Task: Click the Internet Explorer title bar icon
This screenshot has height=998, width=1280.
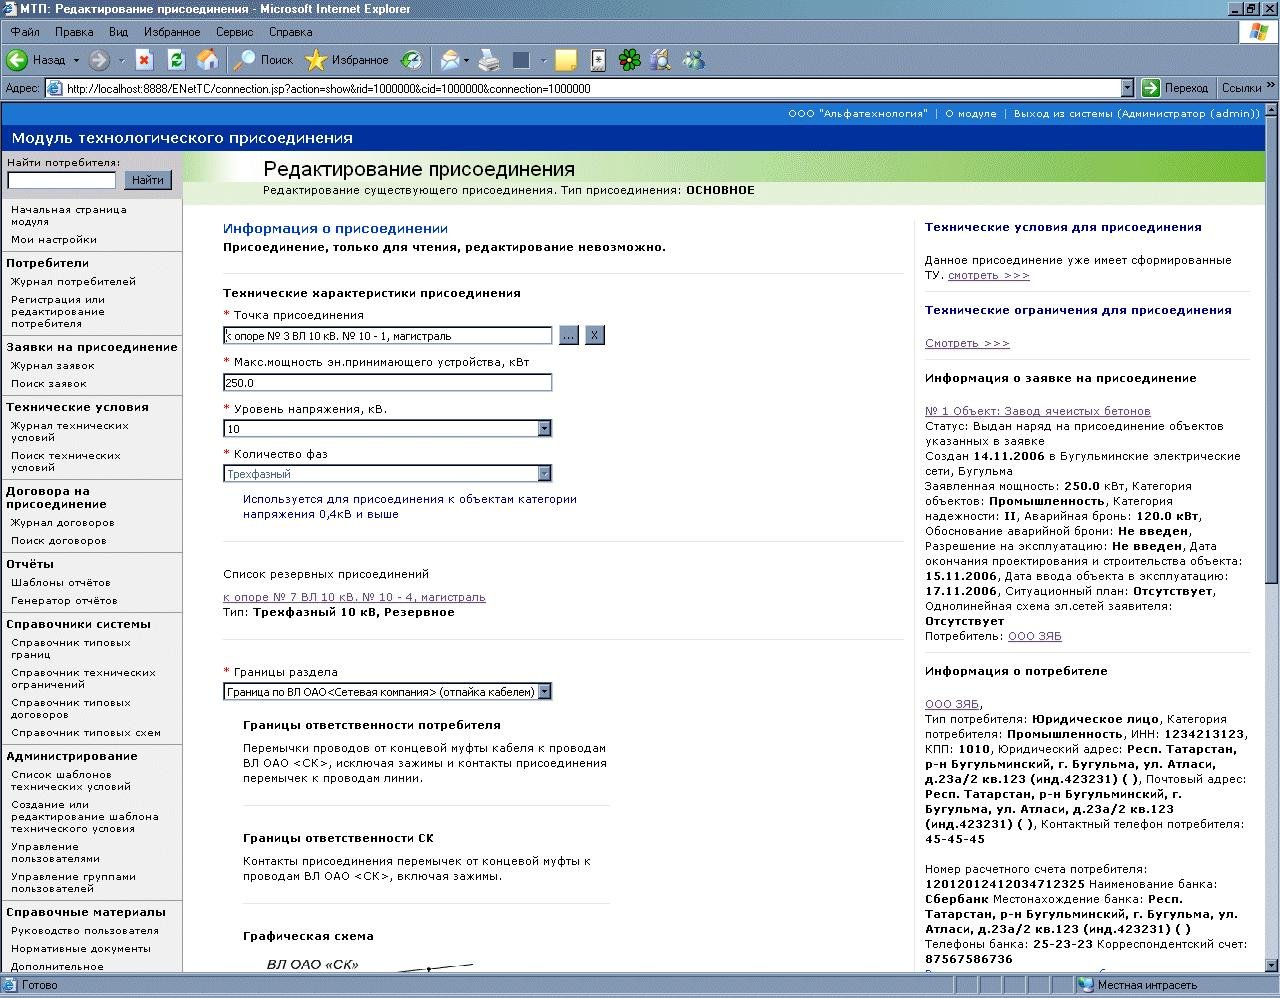Action: coord(10,9)
